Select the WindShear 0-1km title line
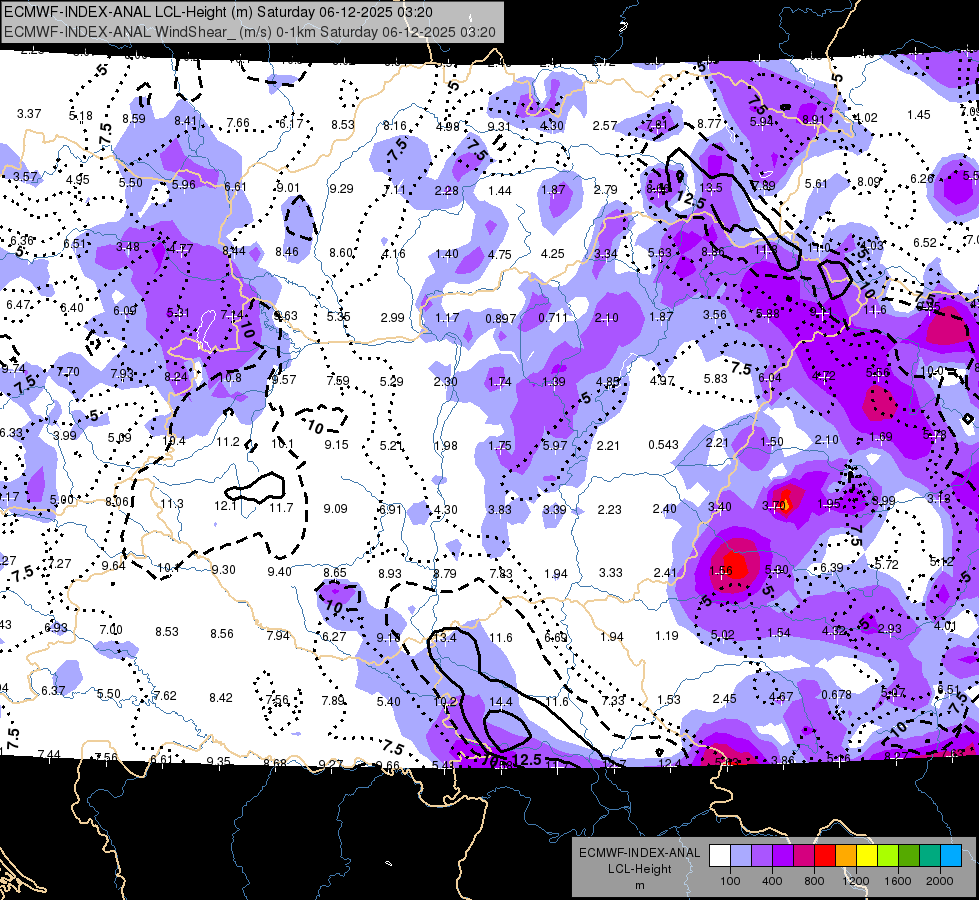979x900 pixels. tap(250, 32)
